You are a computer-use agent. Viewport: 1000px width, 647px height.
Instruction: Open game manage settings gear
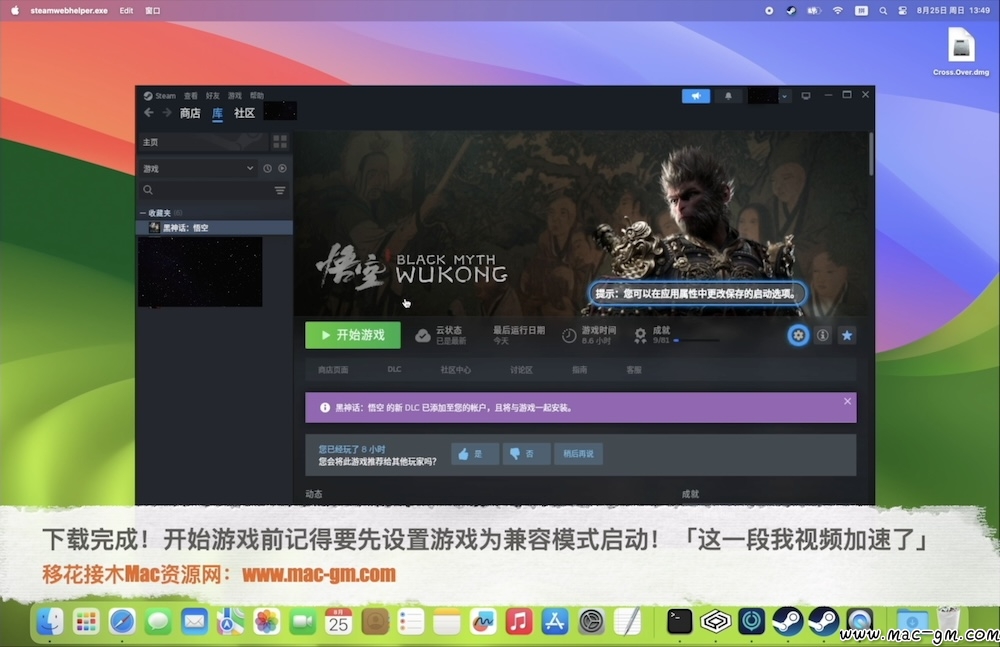click(x=798, y=335)
